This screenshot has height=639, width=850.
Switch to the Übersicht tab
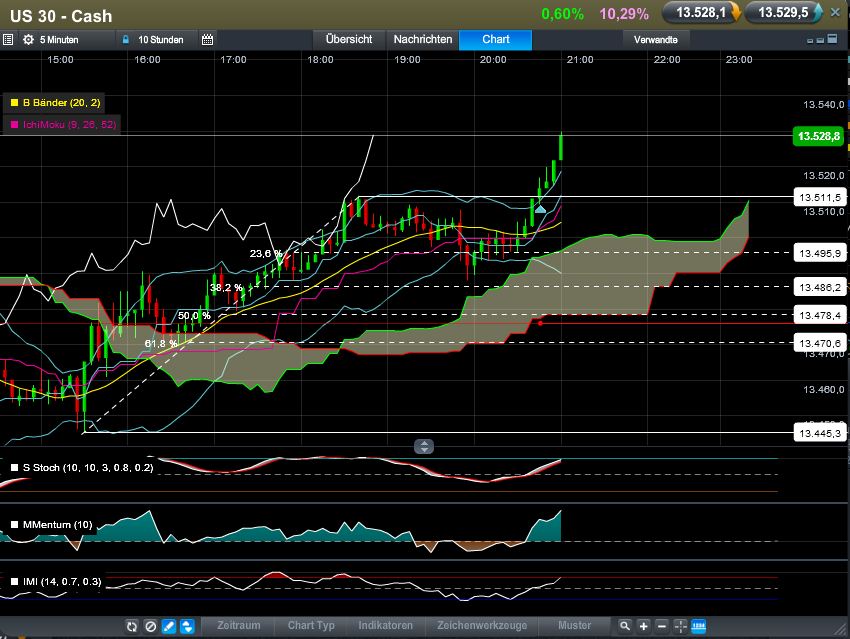[349, 39]
